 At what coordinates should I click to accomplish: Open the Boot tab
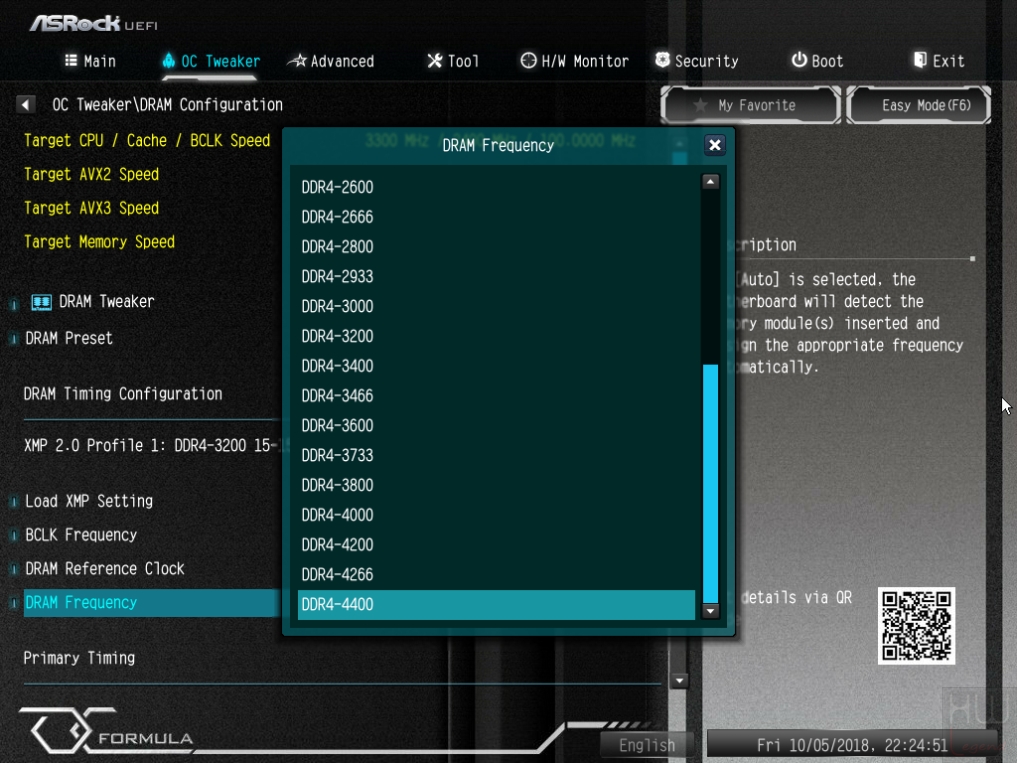[817, 61]
